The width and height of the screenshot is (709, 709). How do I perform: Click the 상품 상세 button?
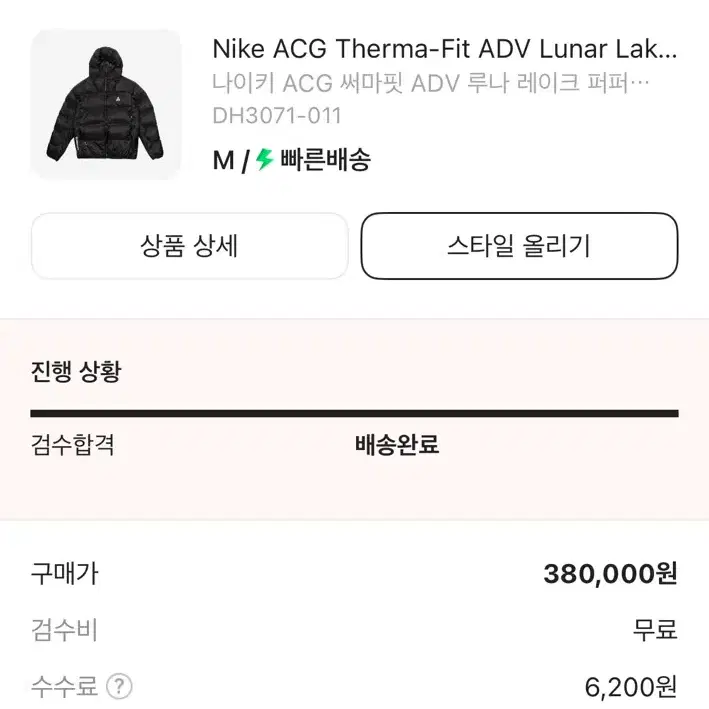[x=189, y=246]
